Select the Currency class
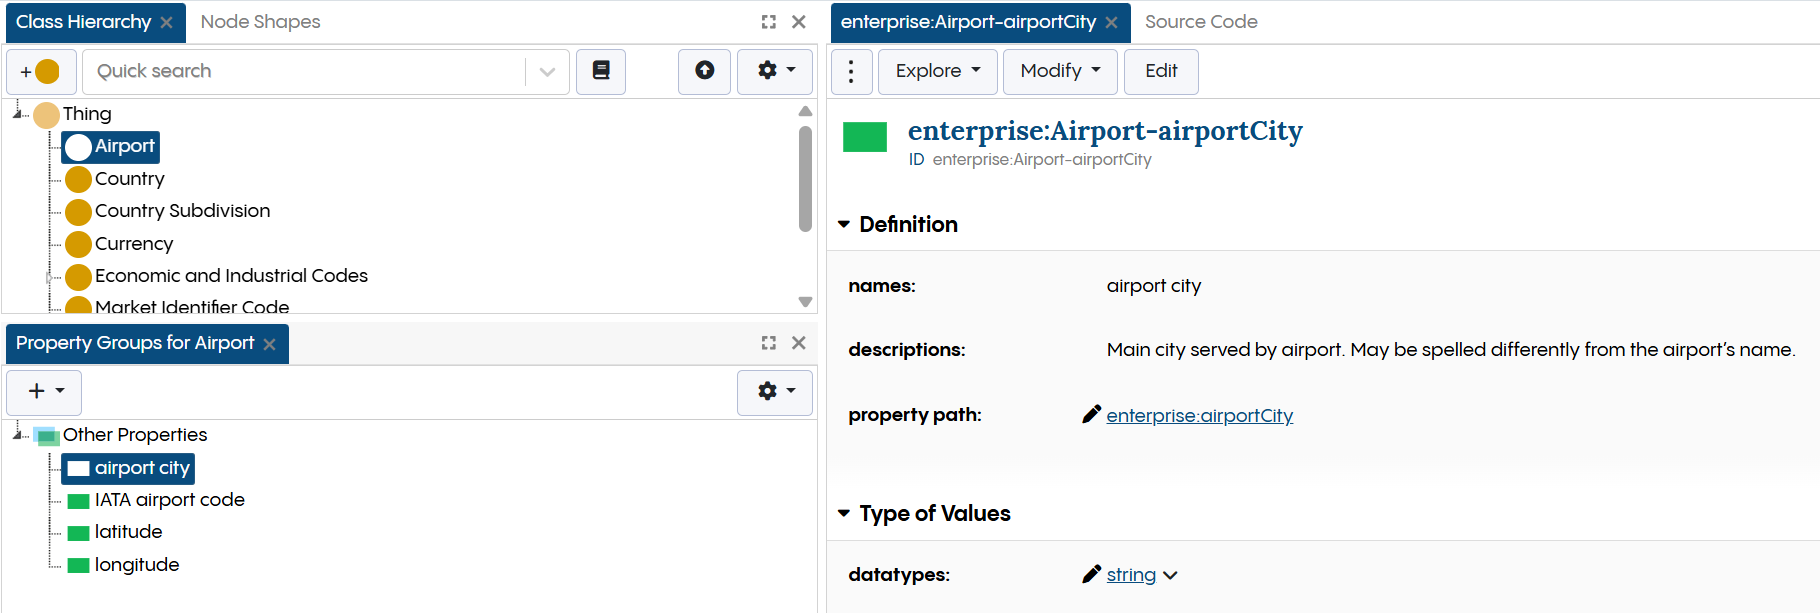Screen dimensions: 1820x613 coord(134,244)
